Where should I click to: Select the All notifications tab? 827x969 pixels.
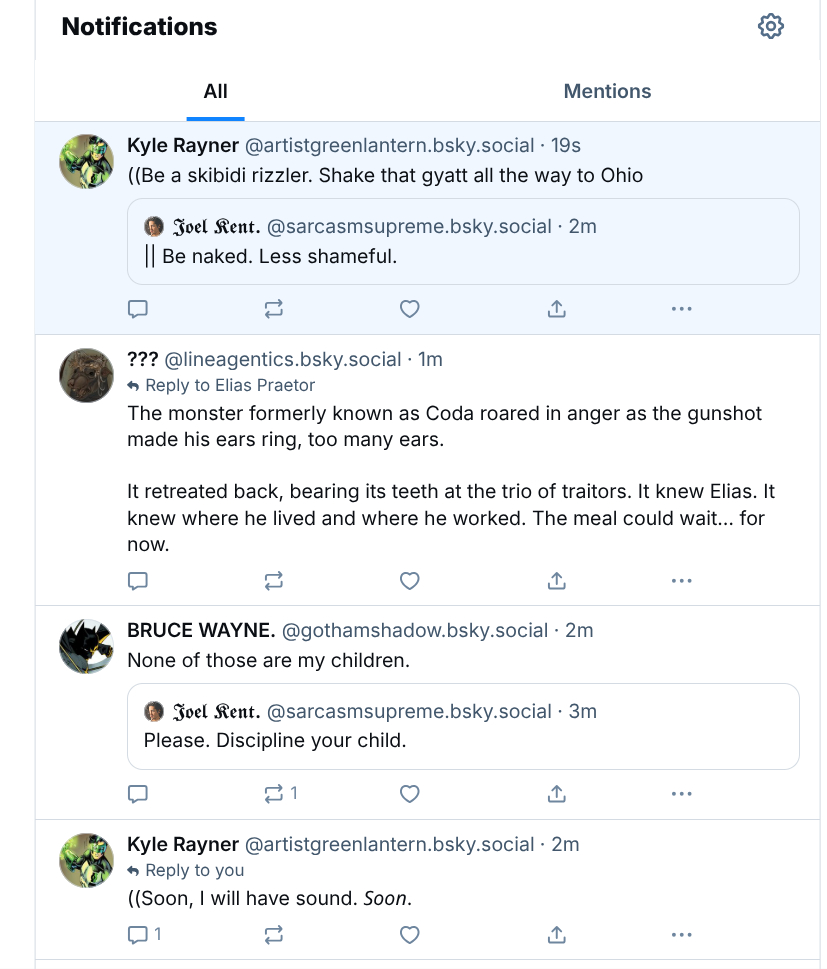click(x=215, y=91)
